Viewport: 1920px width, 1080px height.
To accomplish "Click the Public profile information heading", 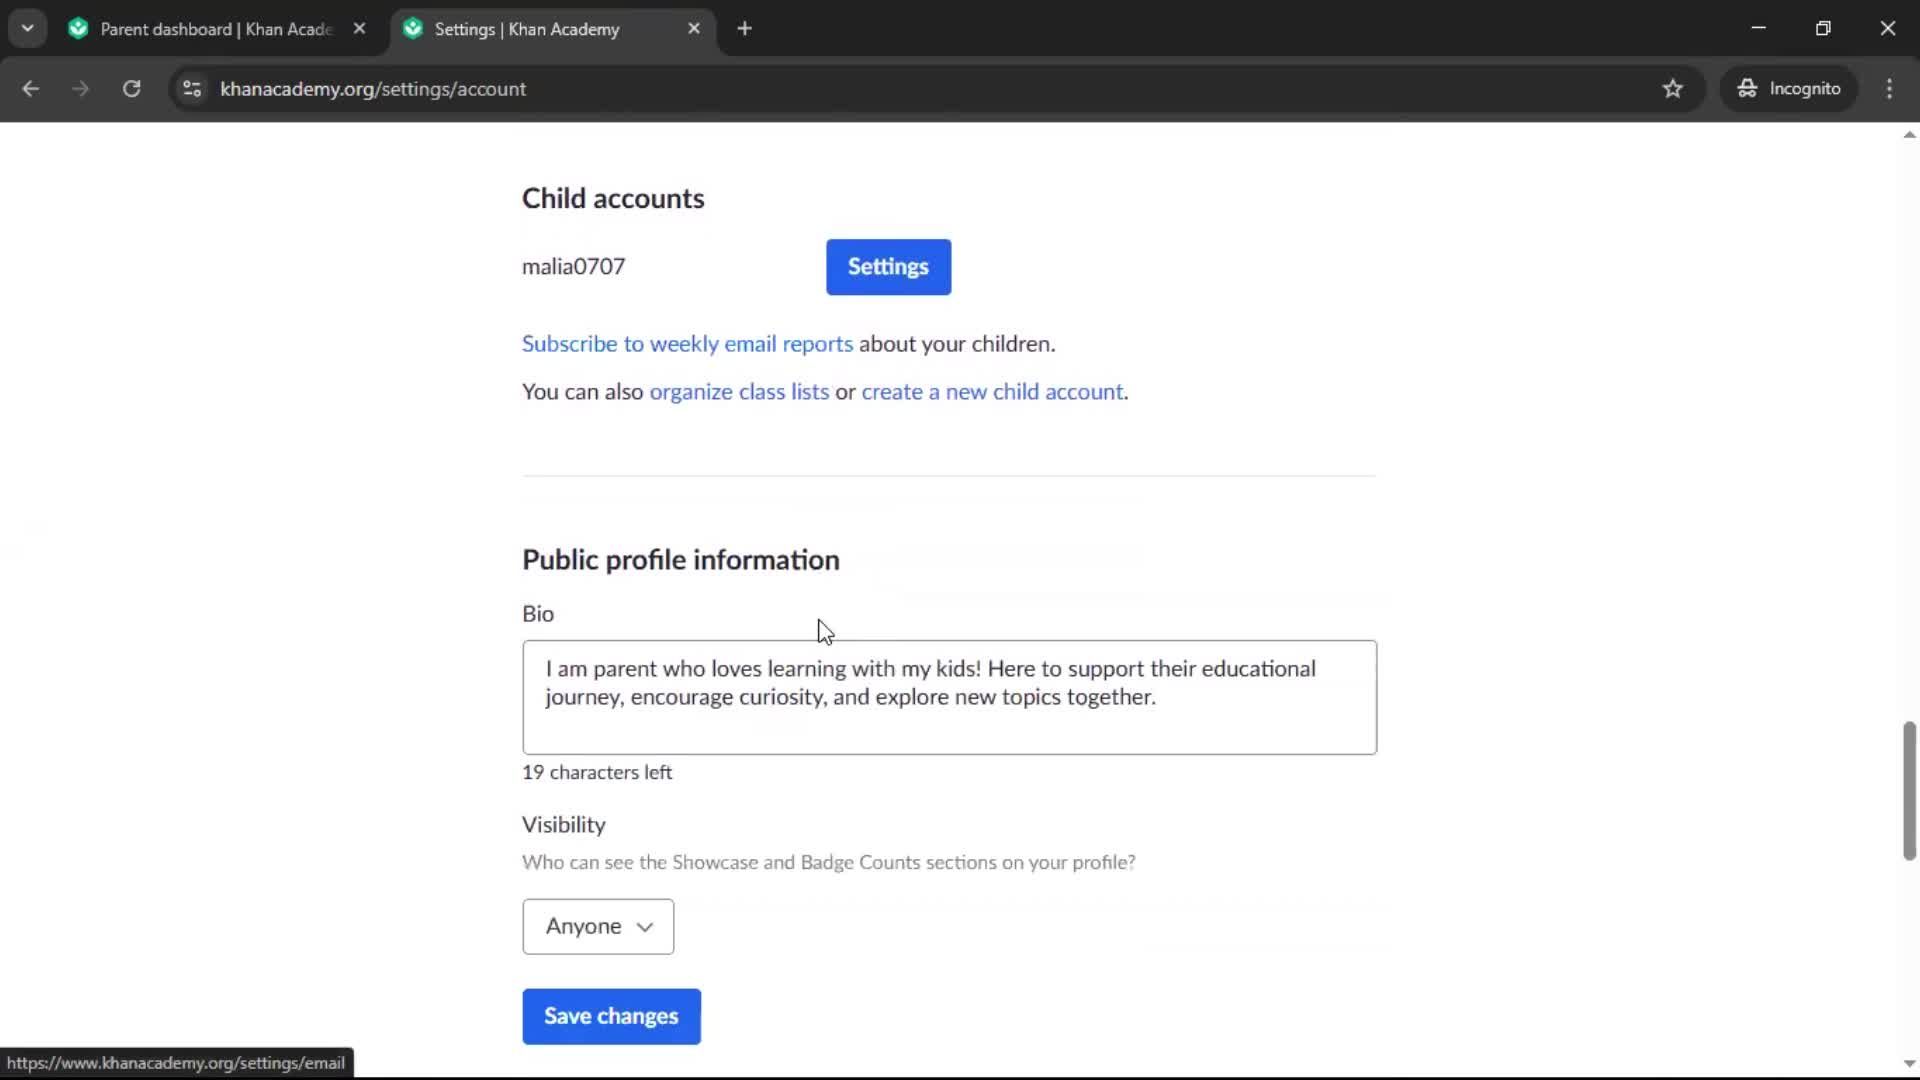I will [x=681, y=560].
